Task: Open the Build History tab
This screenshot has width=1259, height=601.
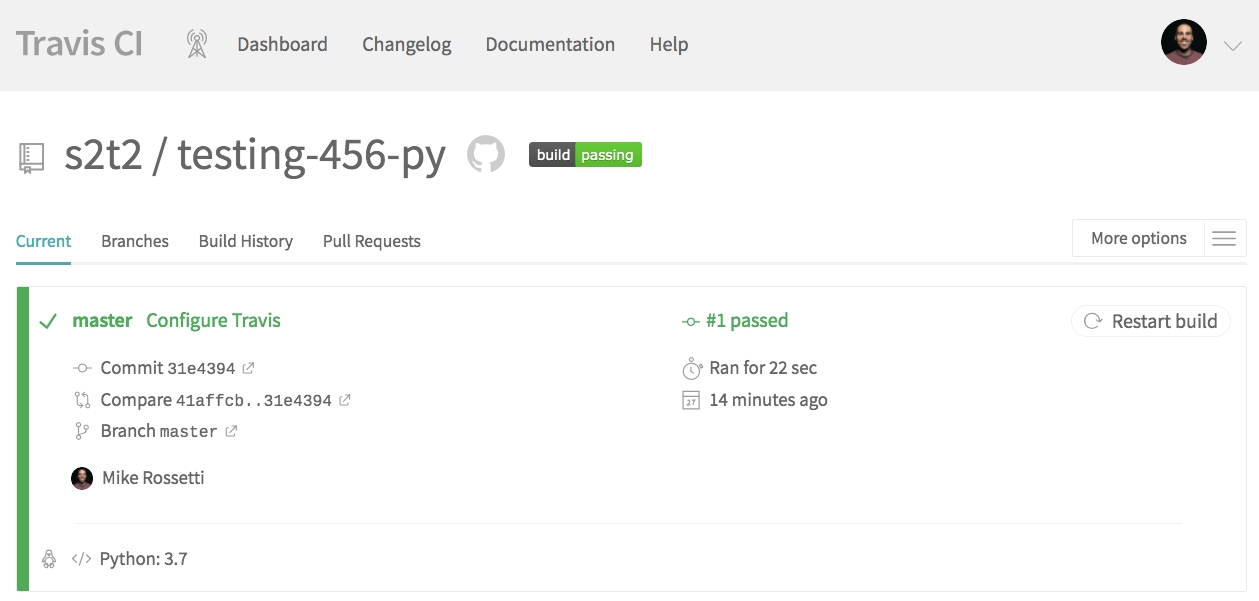Action: [x=246, y=241]
